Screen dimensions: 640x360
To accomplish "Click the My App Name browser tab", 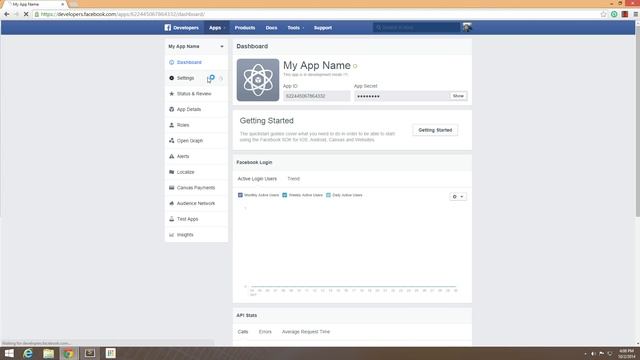I will click(35, 4).
